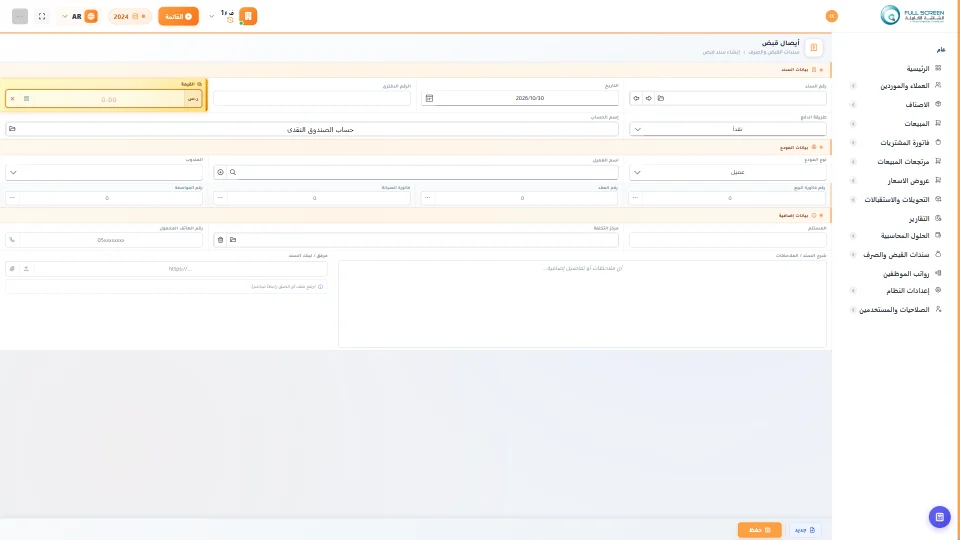Image resolution: width=960 pixels, height=540 pixels.
Task: Expand الاصناف submenu arrow
Action: tap(853, 105)
